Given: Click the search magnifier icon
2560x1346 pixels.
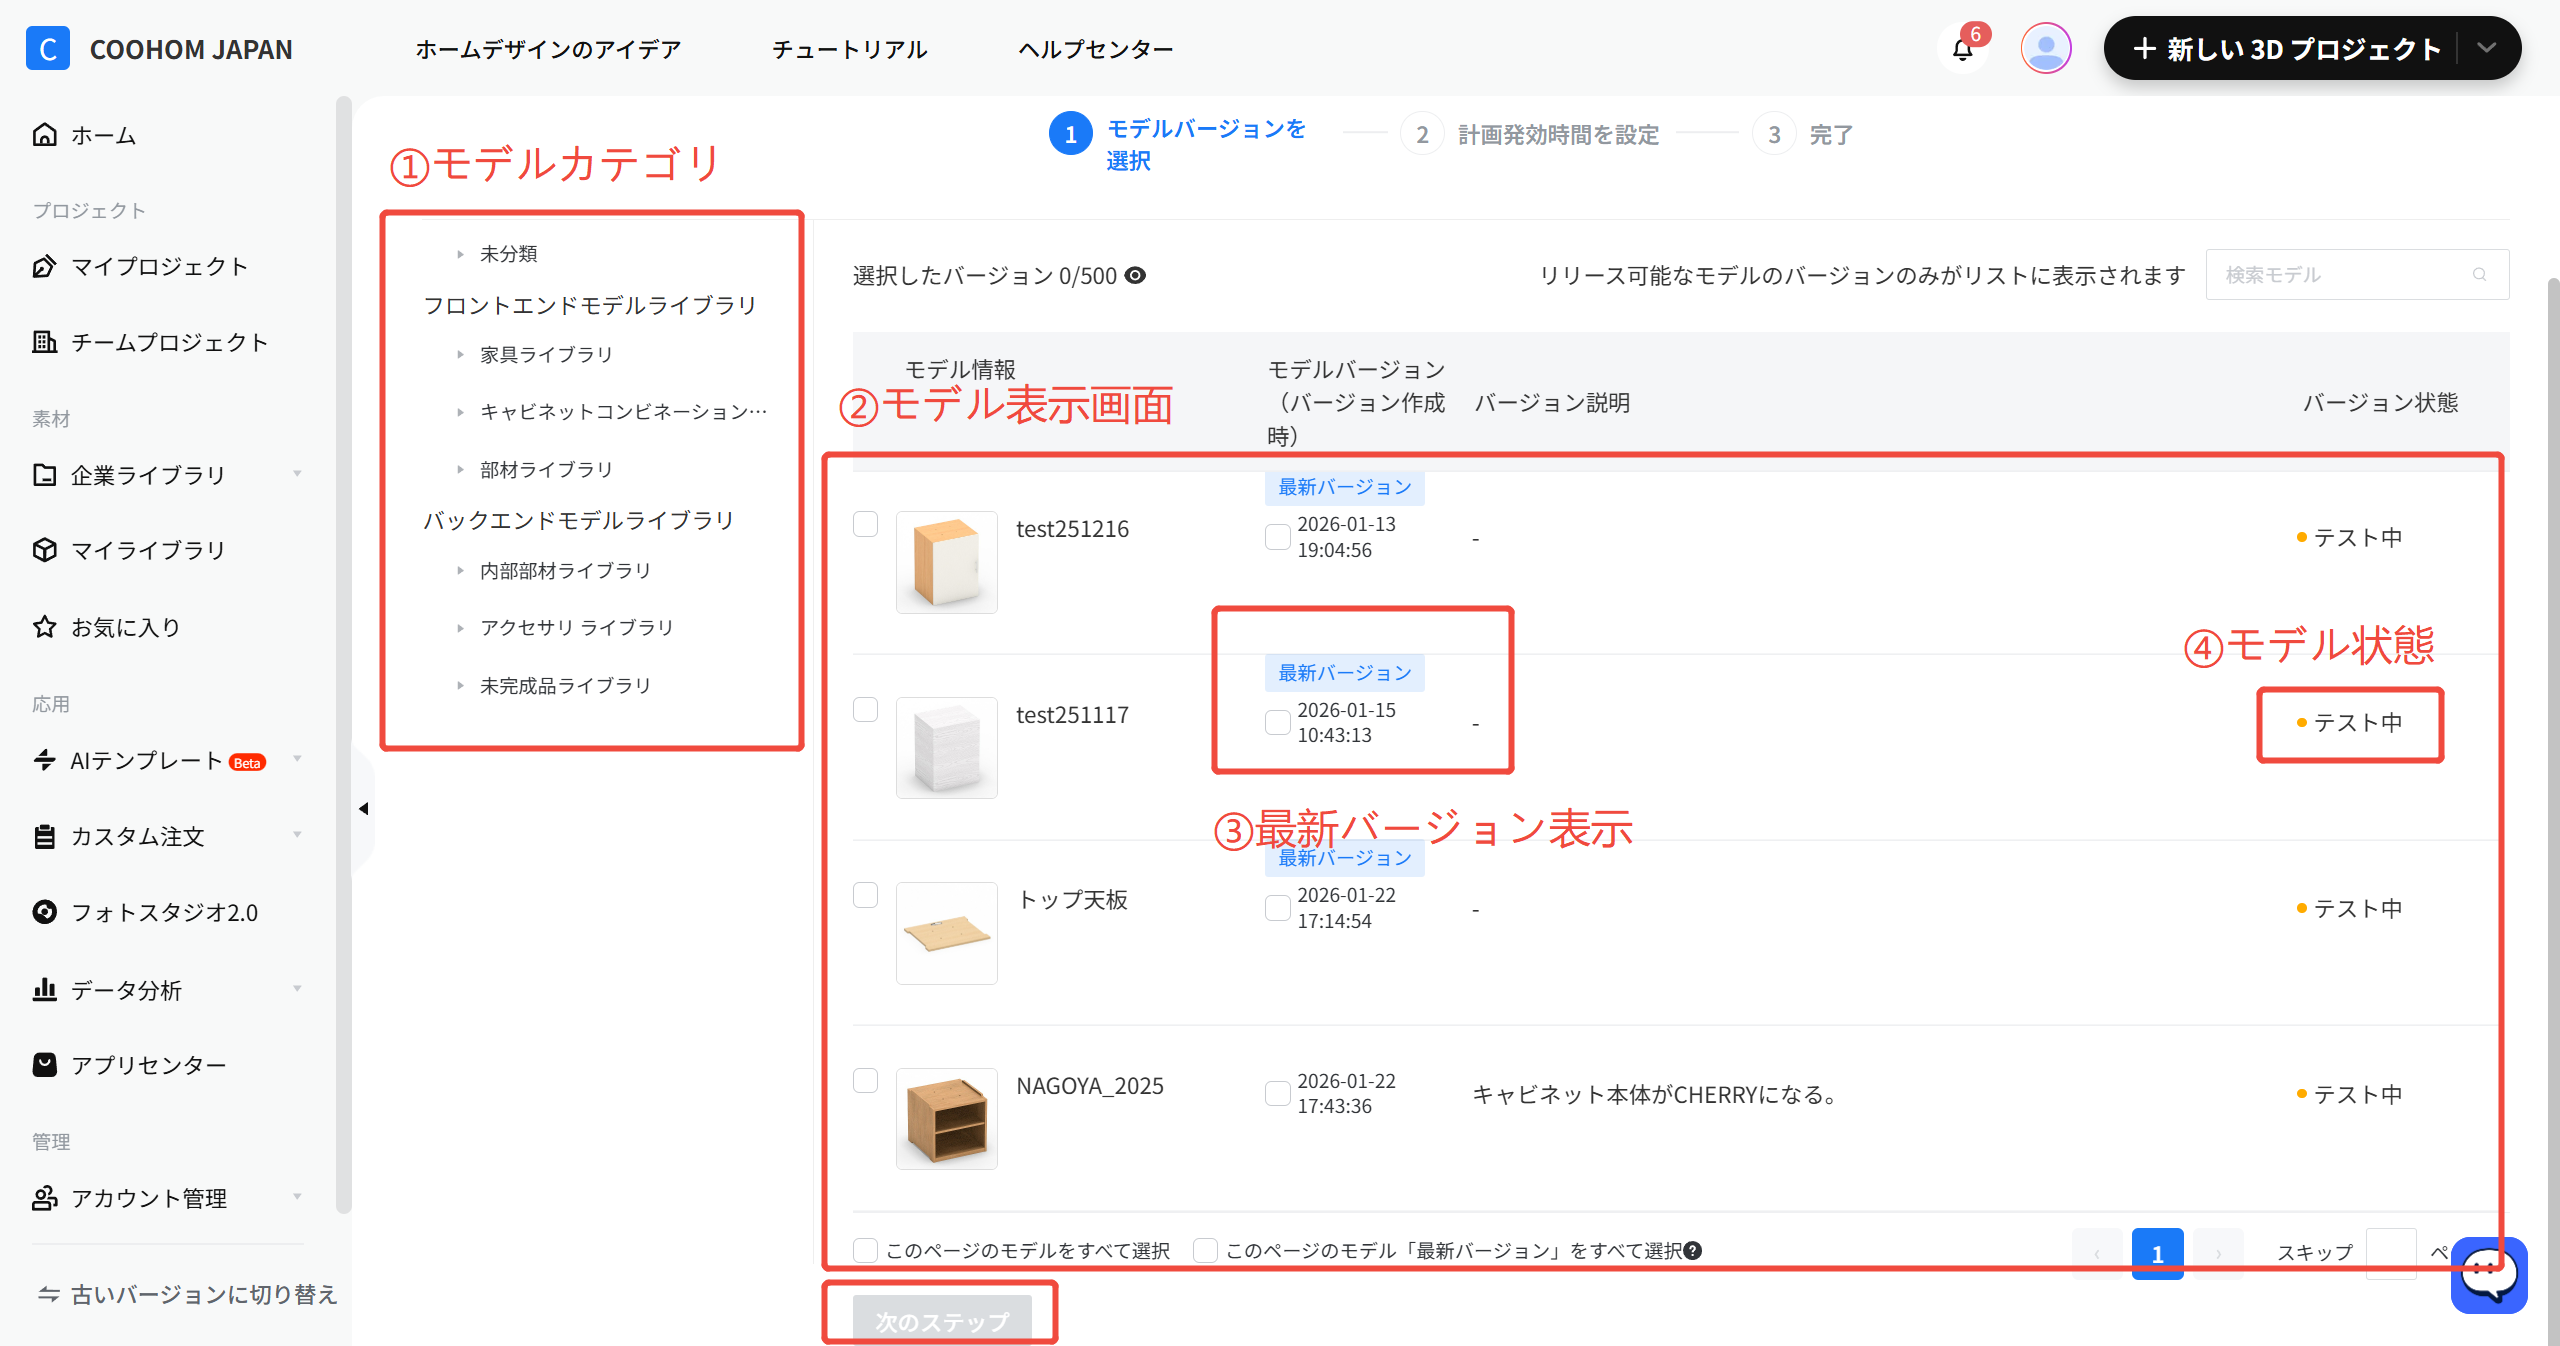Looking at the screenshot, I should (x=2479, y=274).
